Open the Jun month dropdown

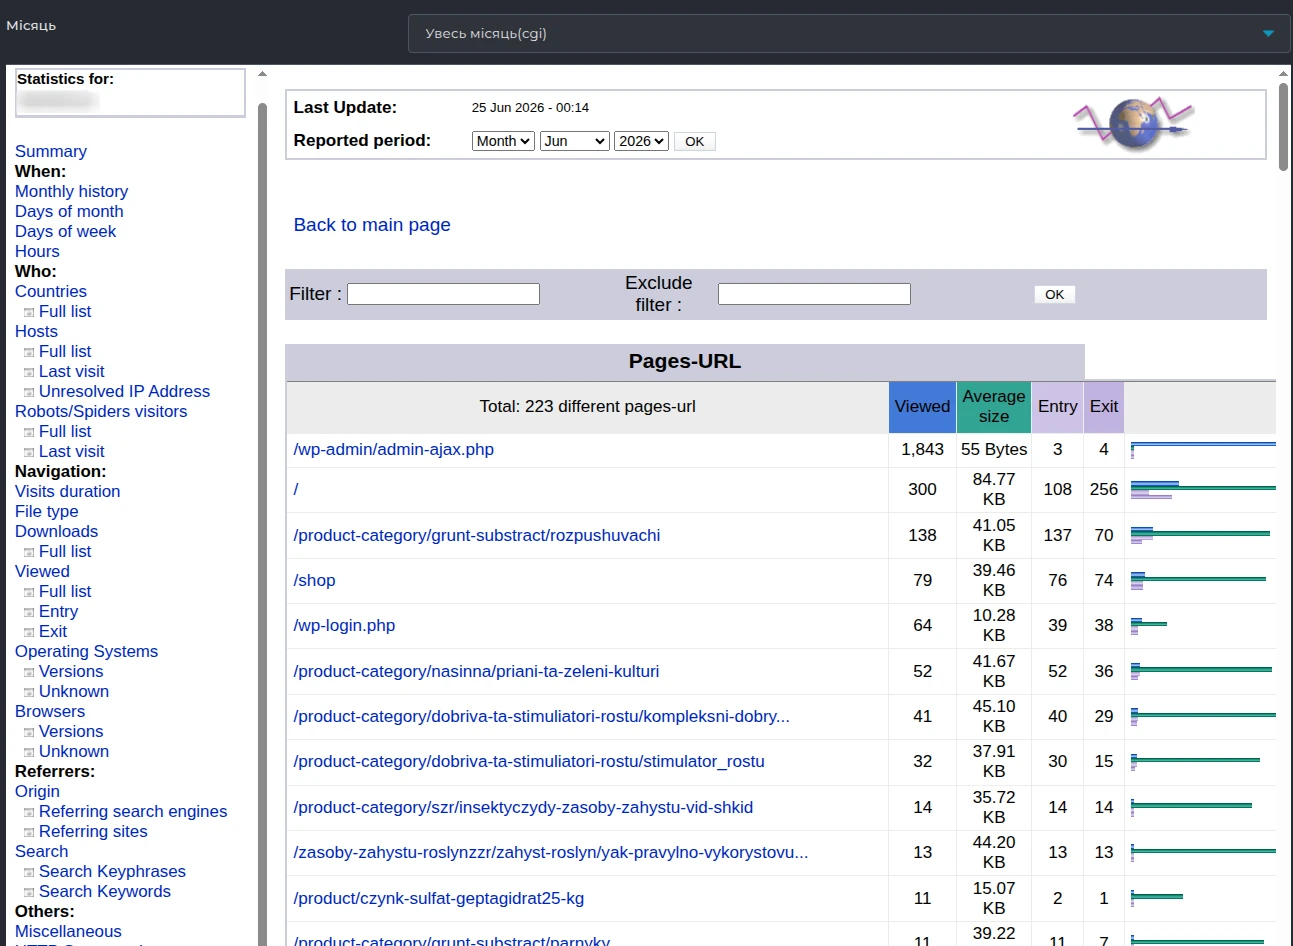[575, 141]
